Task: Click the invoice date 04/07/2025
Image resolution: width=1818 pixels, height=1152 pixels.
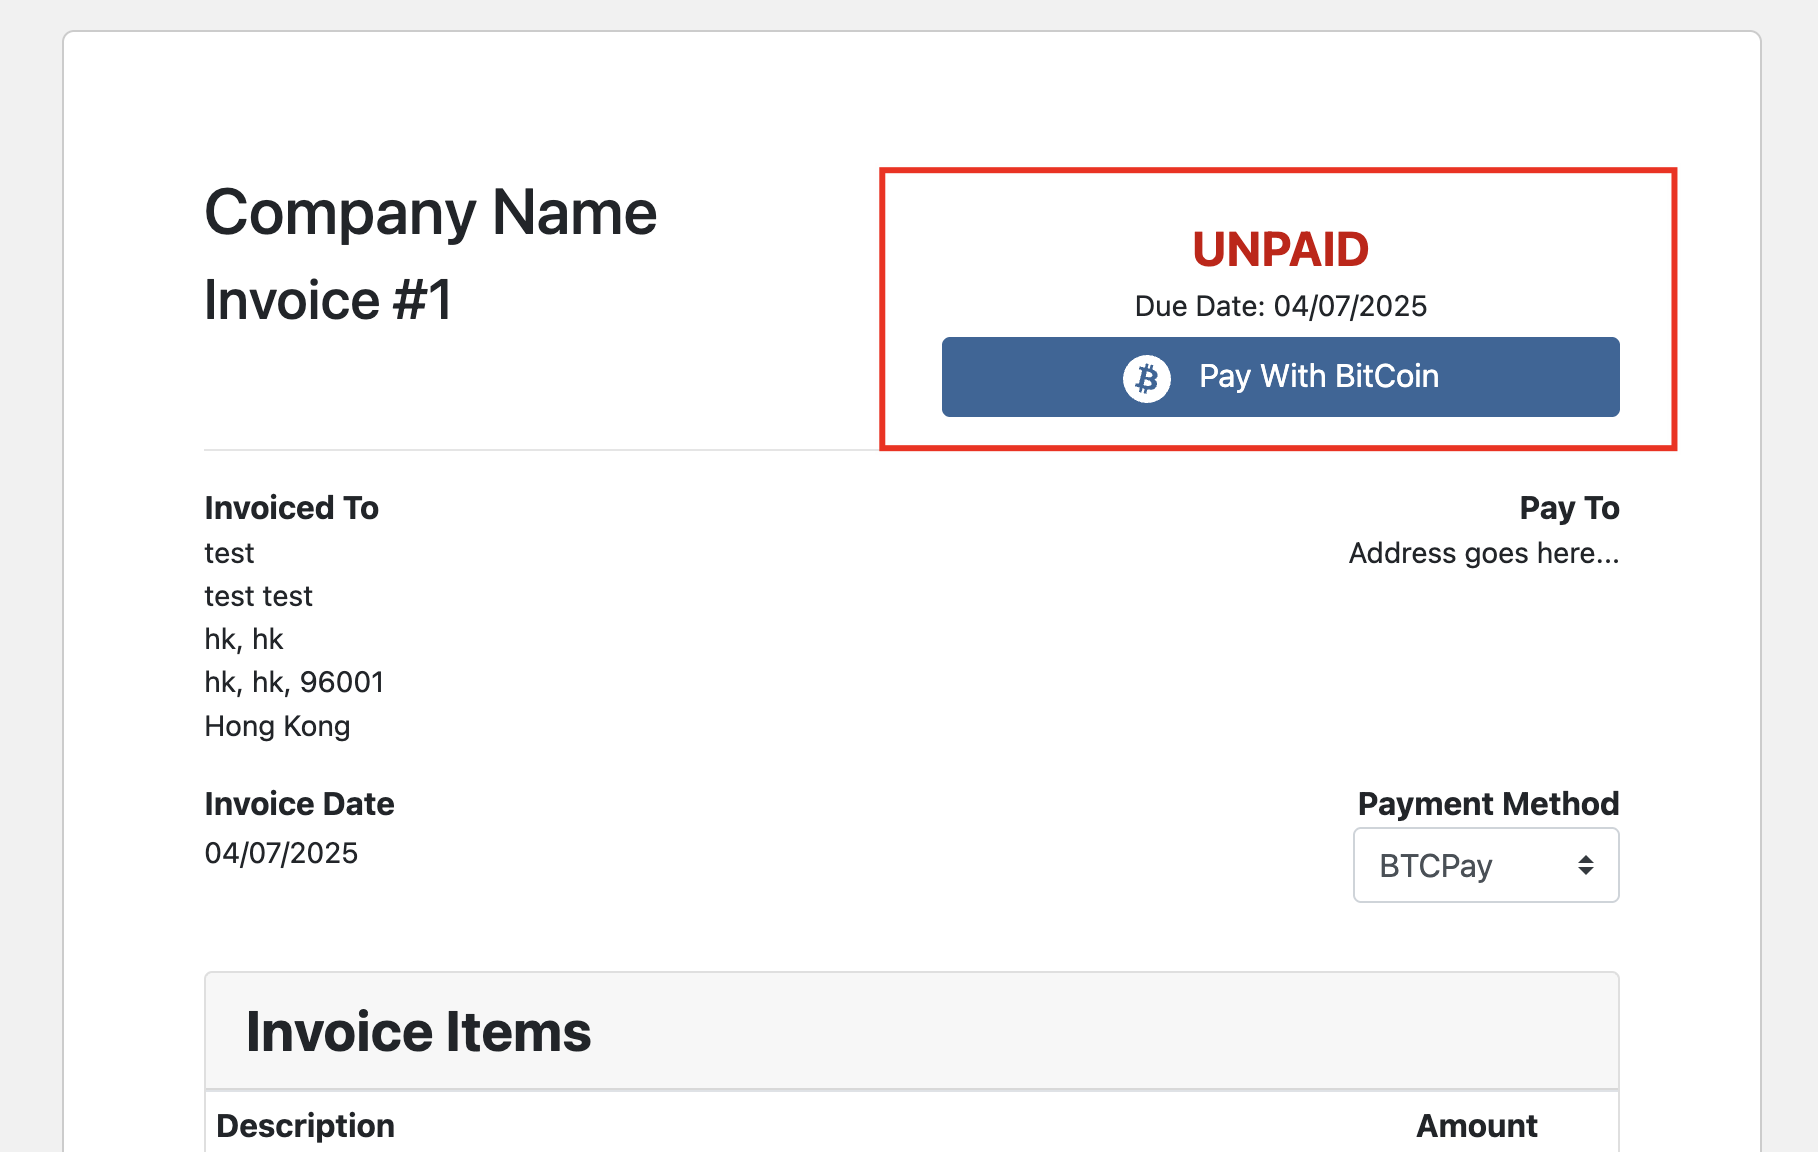Action: (282, 852)
